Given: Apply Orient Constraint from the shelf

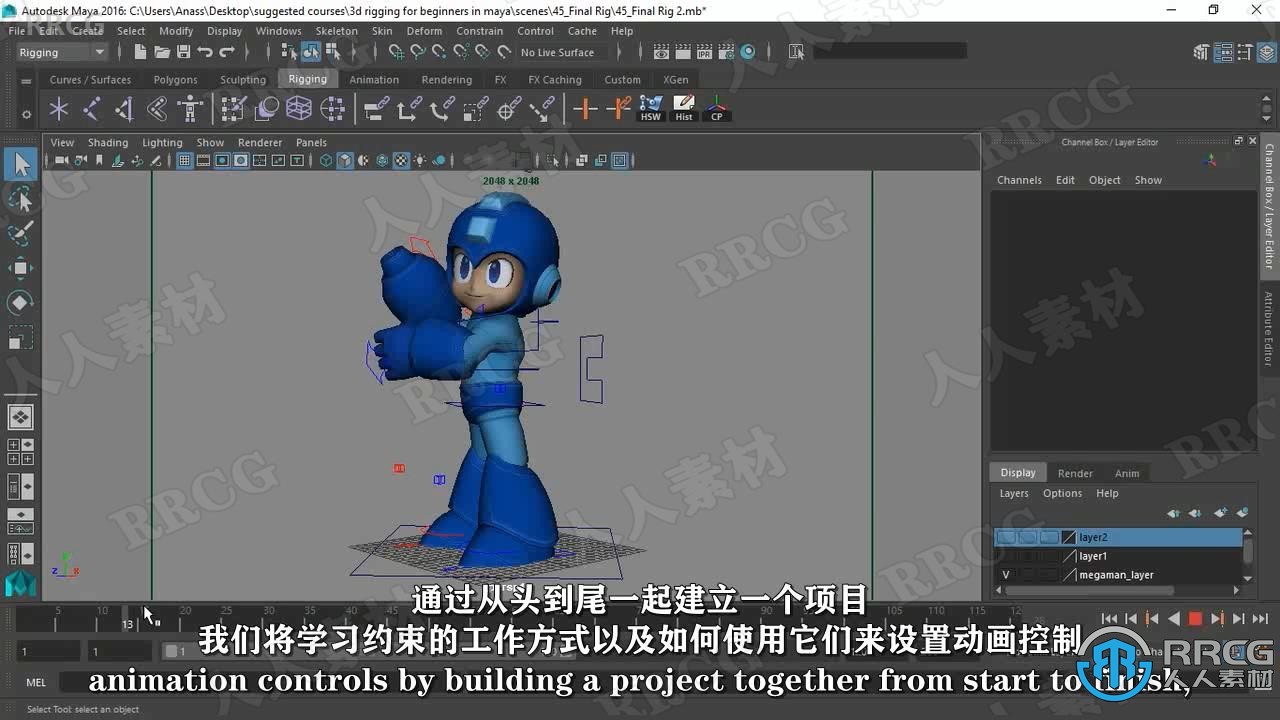Looking at the screenshot, I should [442, 108].
